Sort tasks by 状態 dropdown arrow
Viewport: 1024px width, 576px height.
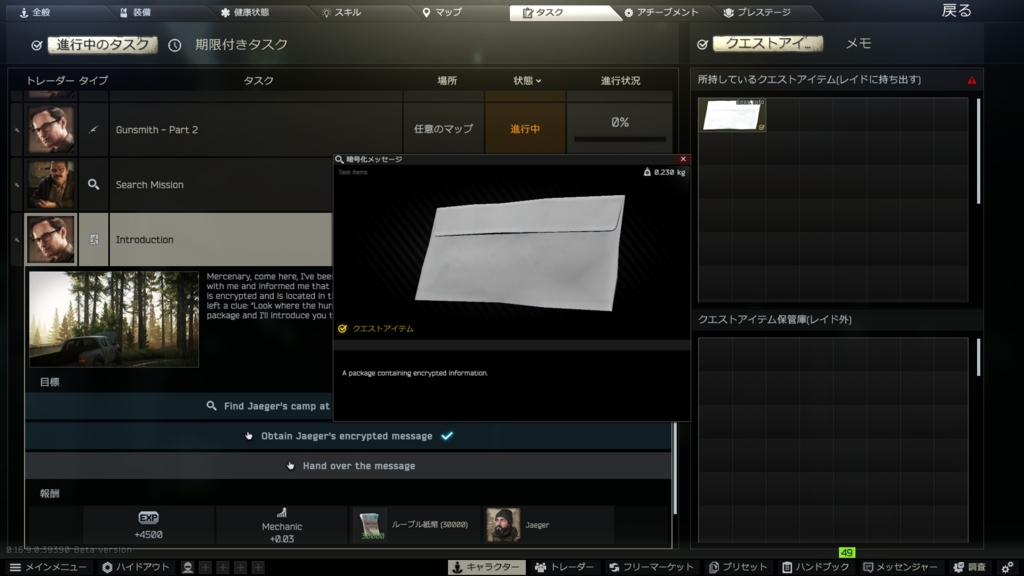coord(538,81)
